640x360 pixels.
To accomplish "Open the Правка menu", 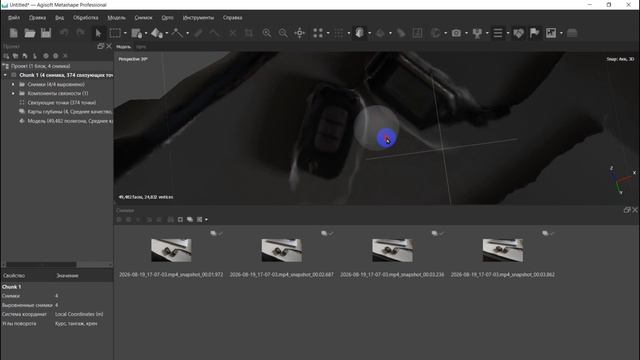I will (x=37, y=18).
